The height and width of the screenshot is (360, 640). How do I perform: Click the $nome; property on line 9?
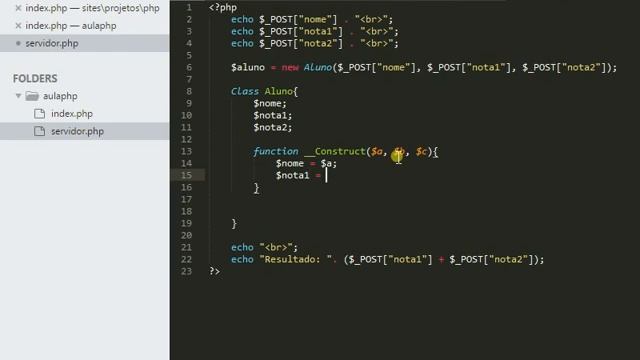(x=270, y=103)
